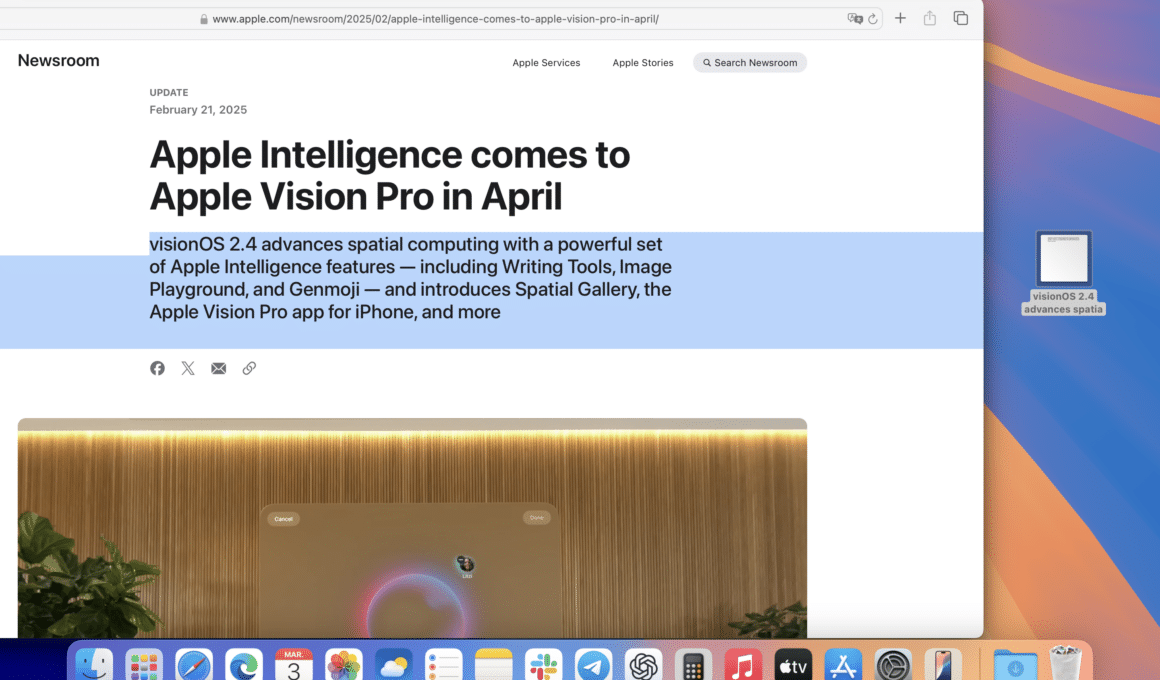Open Calendar from the dock
The width and height of the screenshot is (1160, 680).
[x=294, y=665]
